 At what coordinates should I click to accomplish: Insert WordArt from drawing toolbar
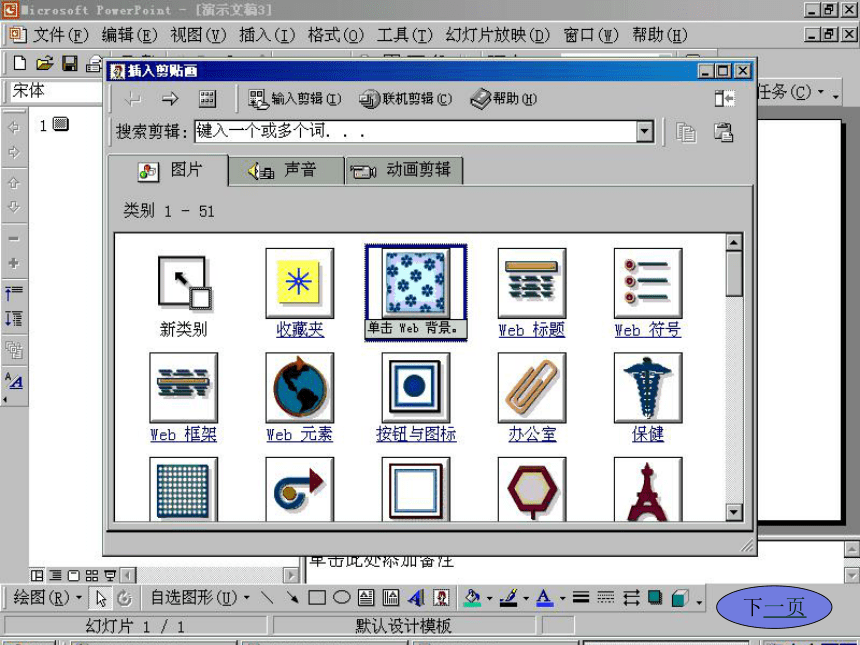point(416,597)
